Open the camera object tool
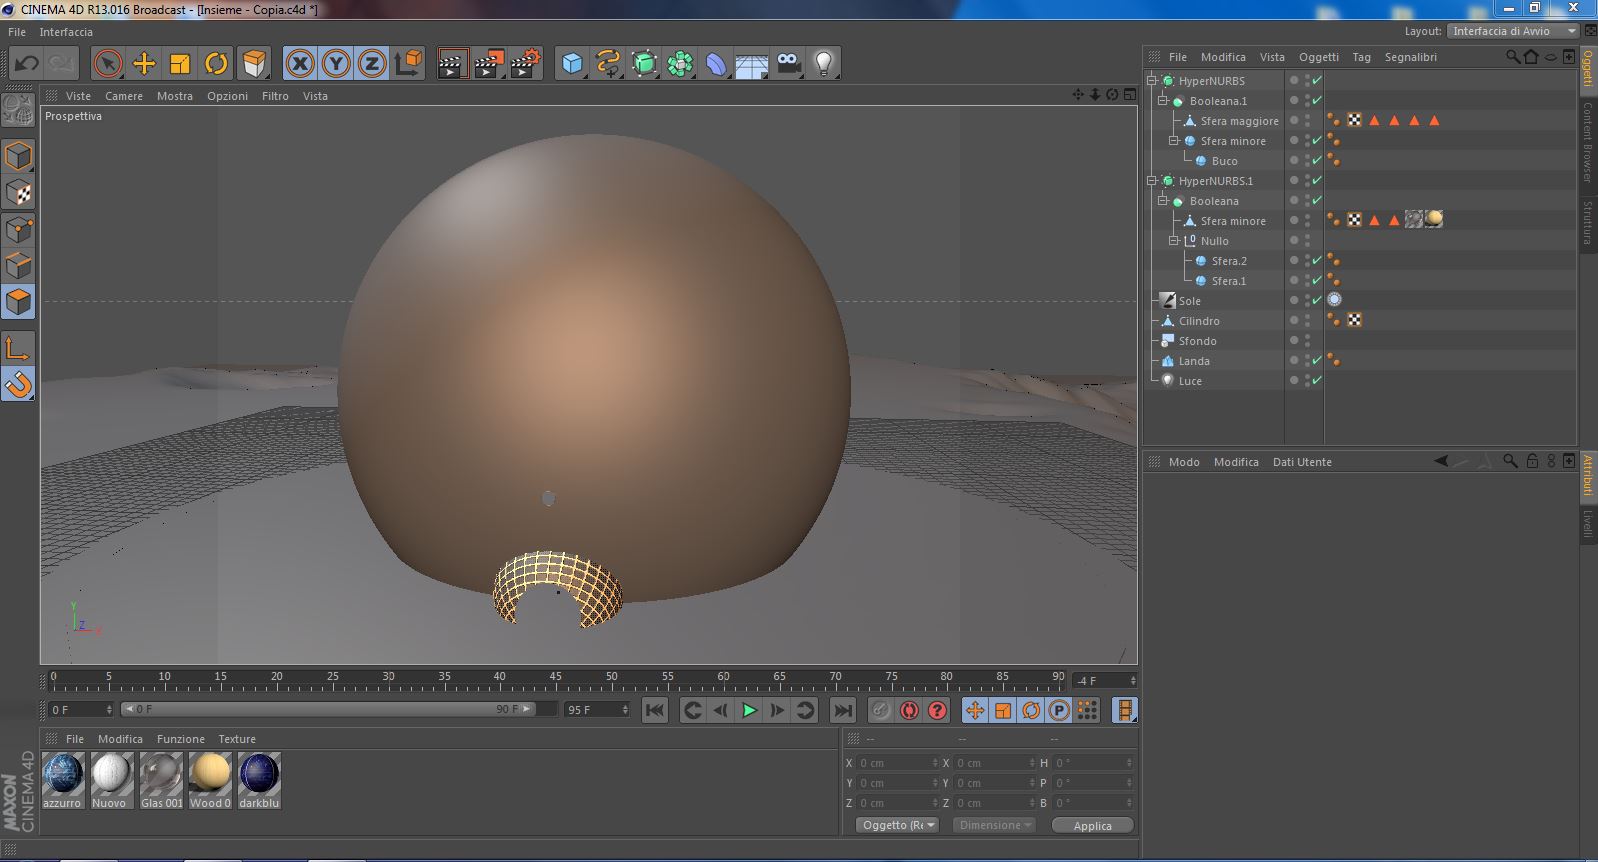 (x=788, y=64)
